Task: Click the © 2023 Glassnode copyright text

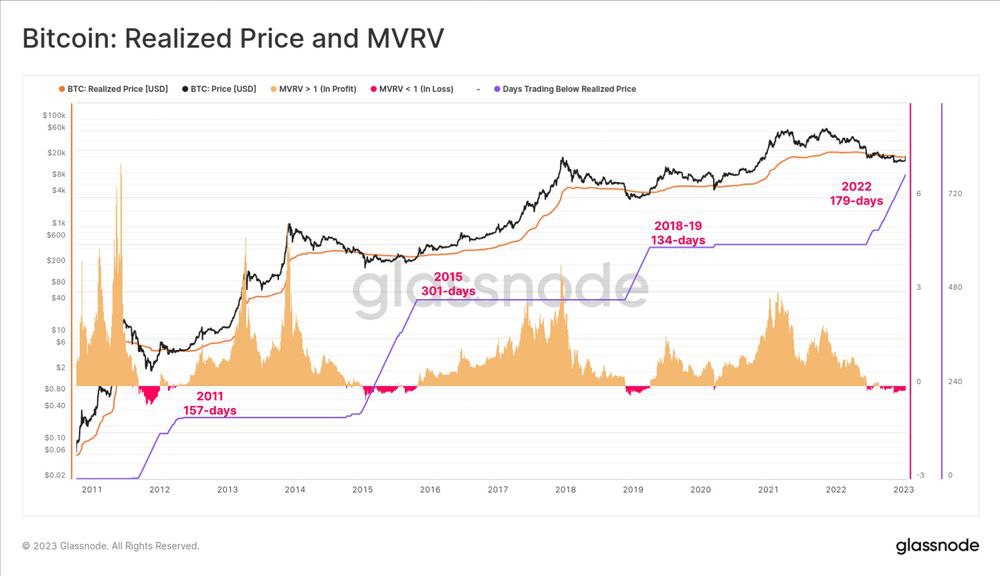Action: click(x=111, y=546)
